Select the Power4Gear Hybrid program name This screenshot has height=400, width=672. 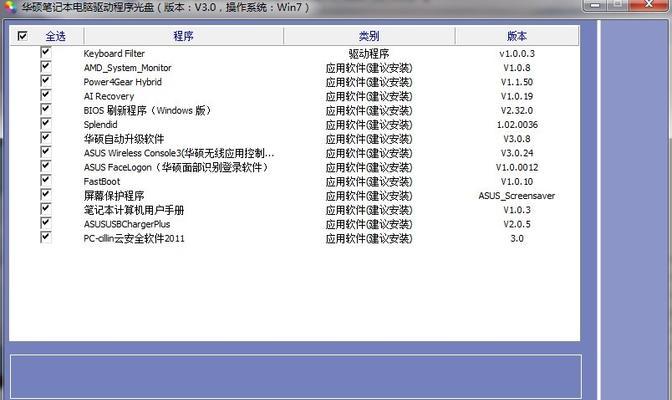(123, 82)
